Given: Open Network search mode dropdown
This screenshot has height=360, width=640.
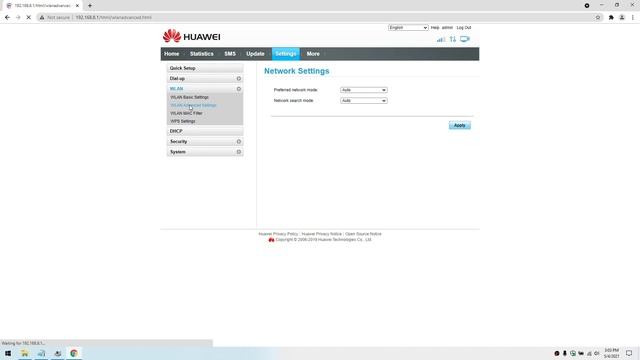Looking at the screenshot, I should pos(364,100).
